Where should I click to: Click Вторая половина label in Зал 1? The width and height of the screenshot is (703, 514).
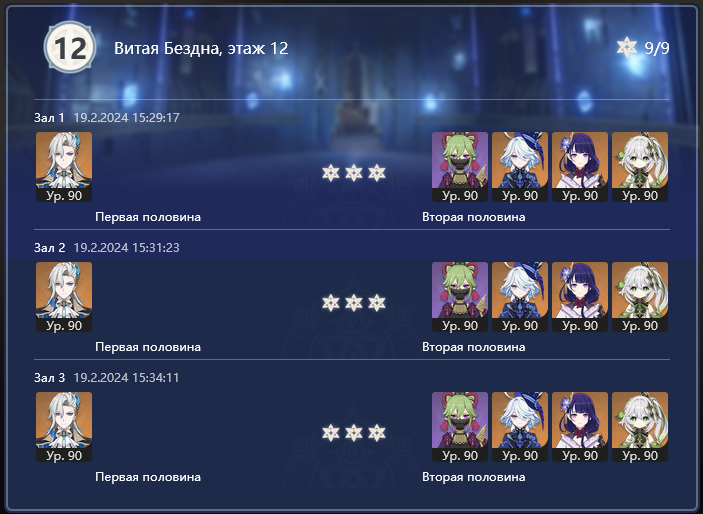(x=473, y=217)
